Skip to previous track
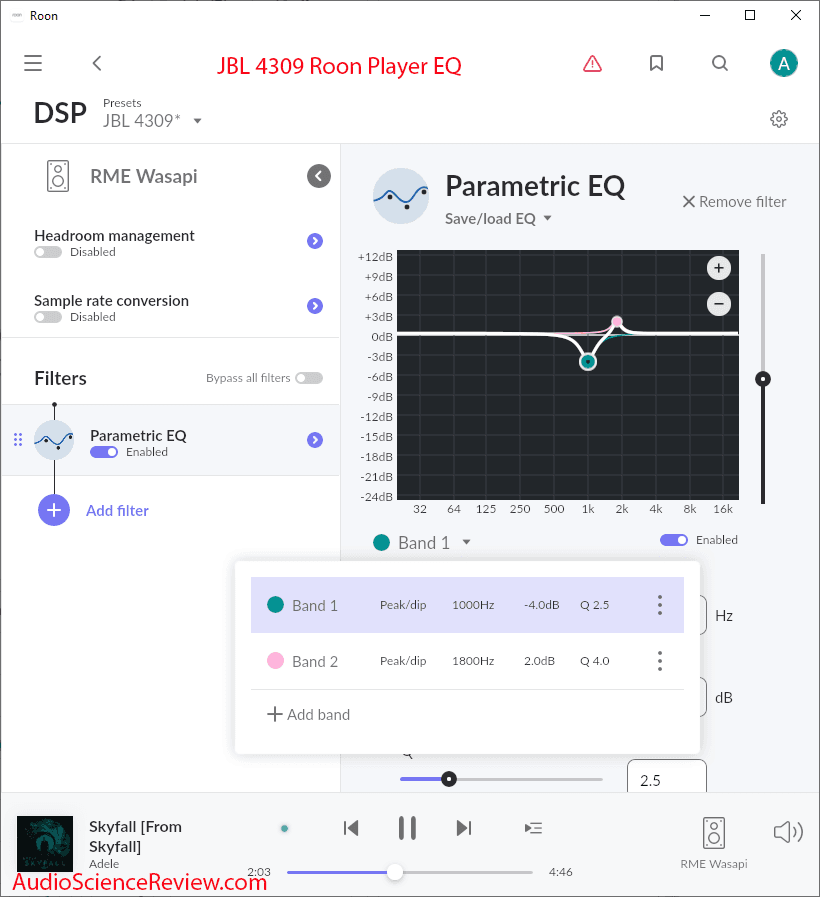Screen dimensions: 820x897 (351, 828)
